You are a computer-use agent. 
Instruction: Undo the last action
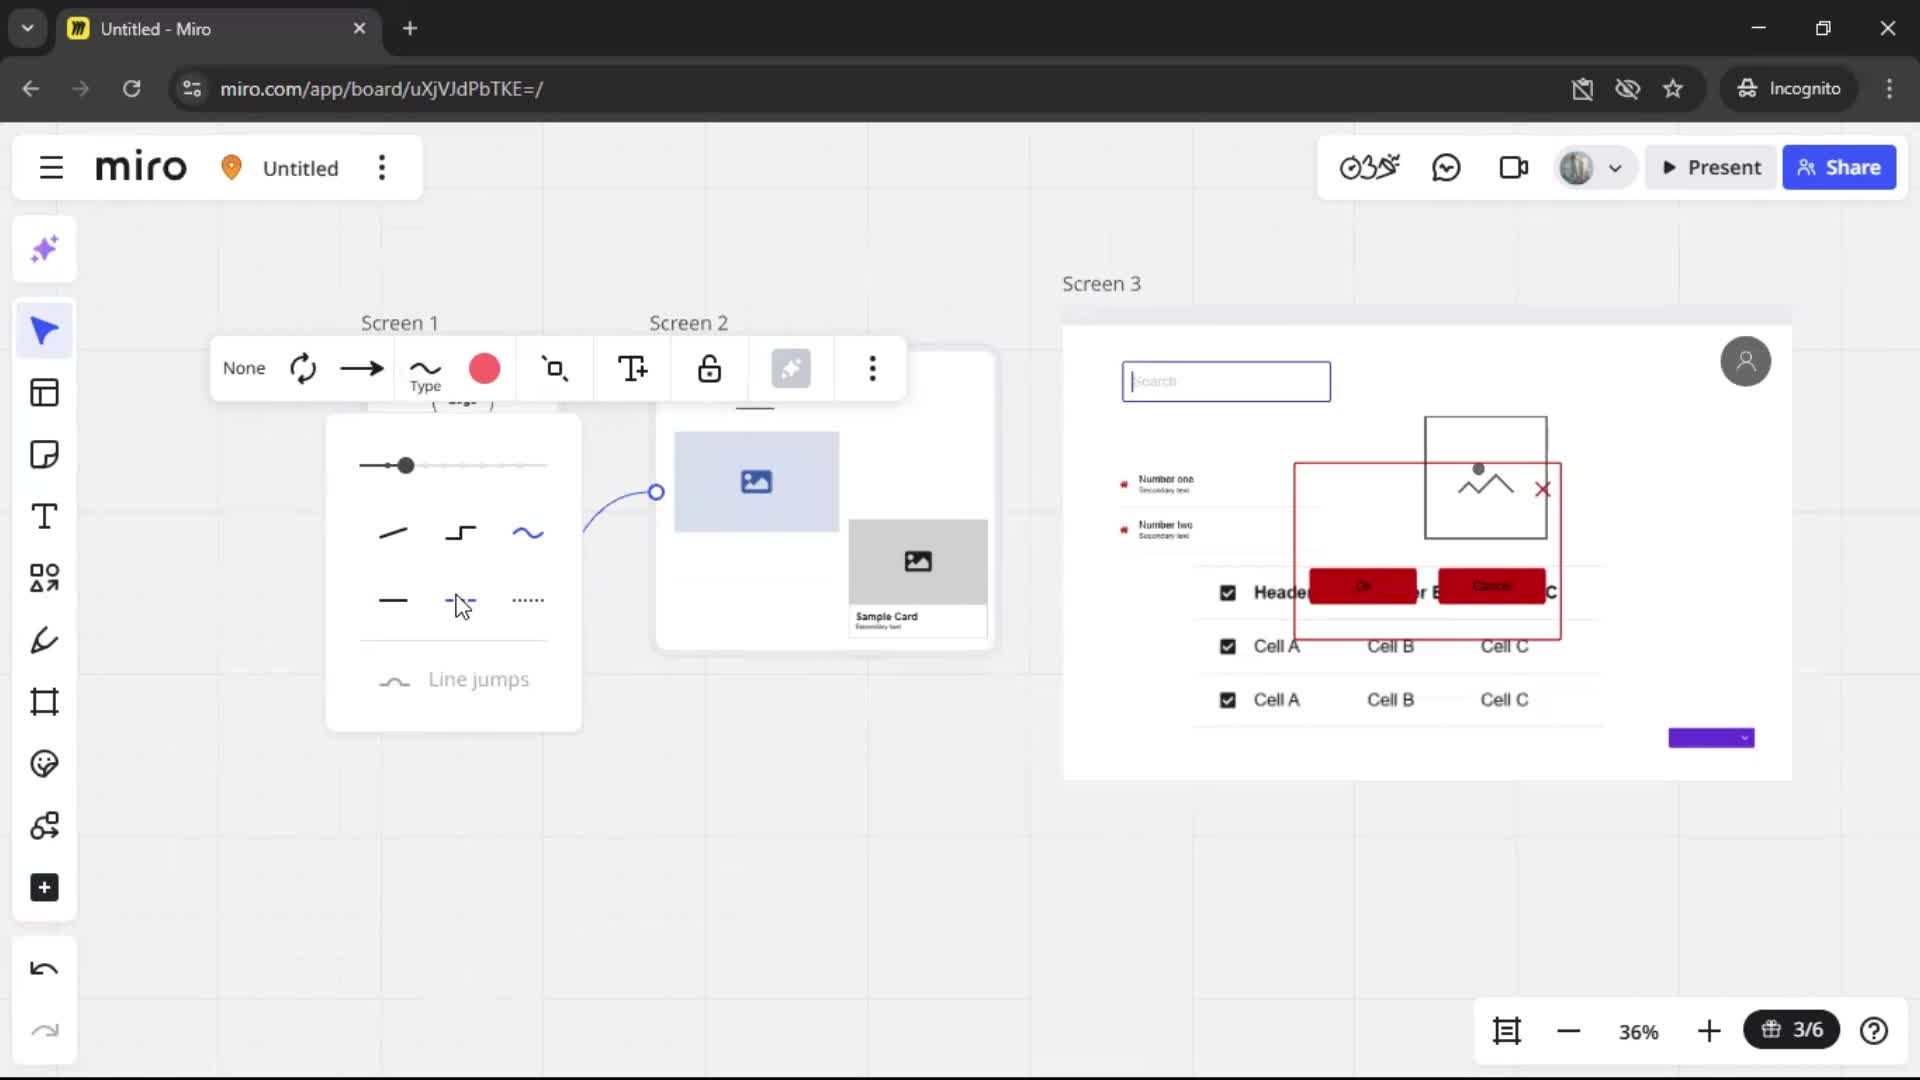pyautogui.click(x=44, y=969)
